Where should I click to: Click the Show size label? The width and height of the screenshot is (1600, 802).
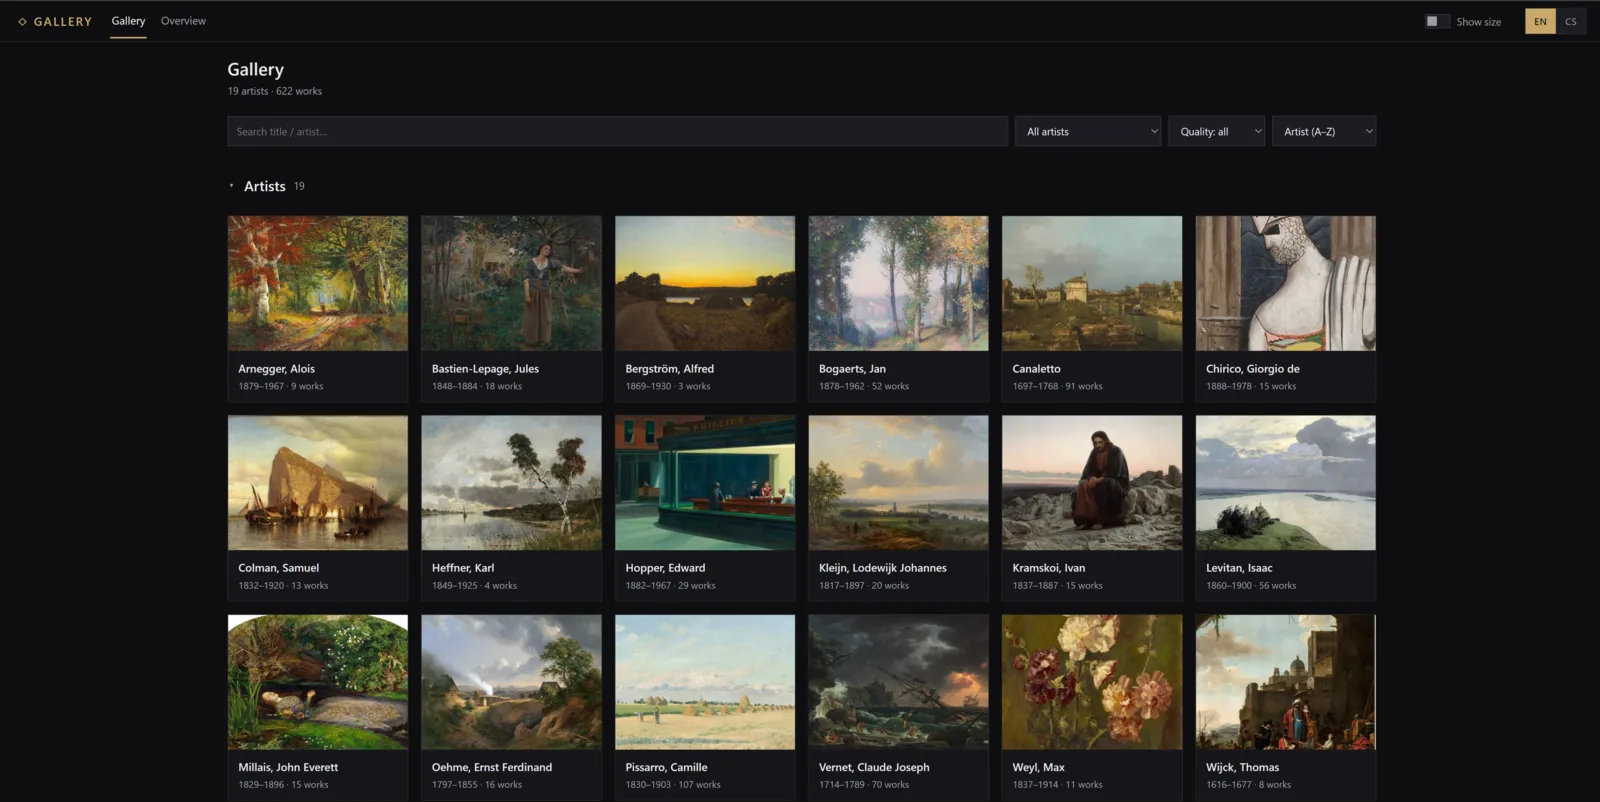tap(1478, 22)
